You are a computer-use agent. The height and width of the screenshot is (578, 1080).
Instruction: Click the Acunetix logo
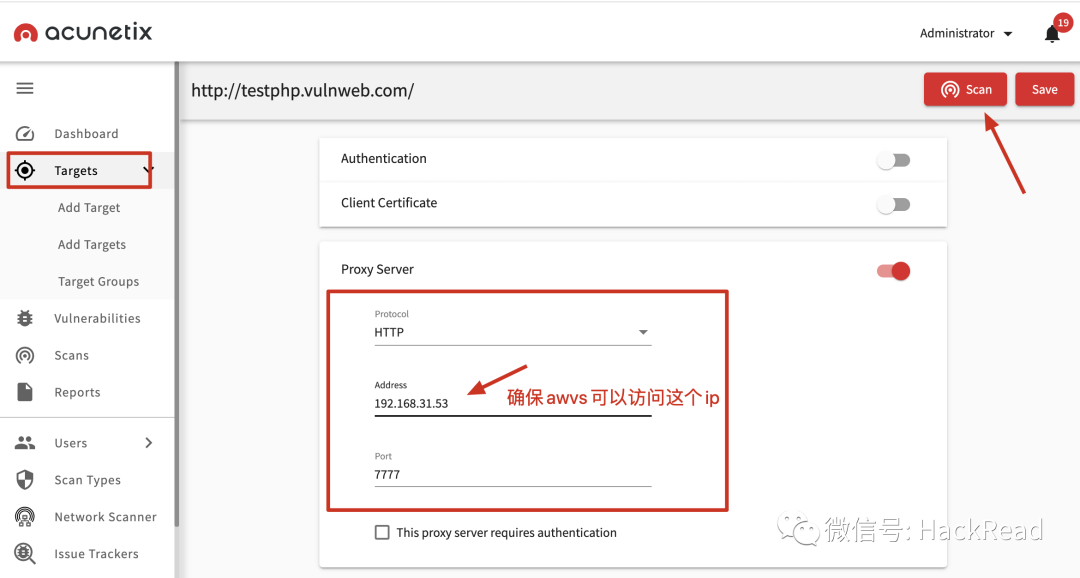(83, 32)
